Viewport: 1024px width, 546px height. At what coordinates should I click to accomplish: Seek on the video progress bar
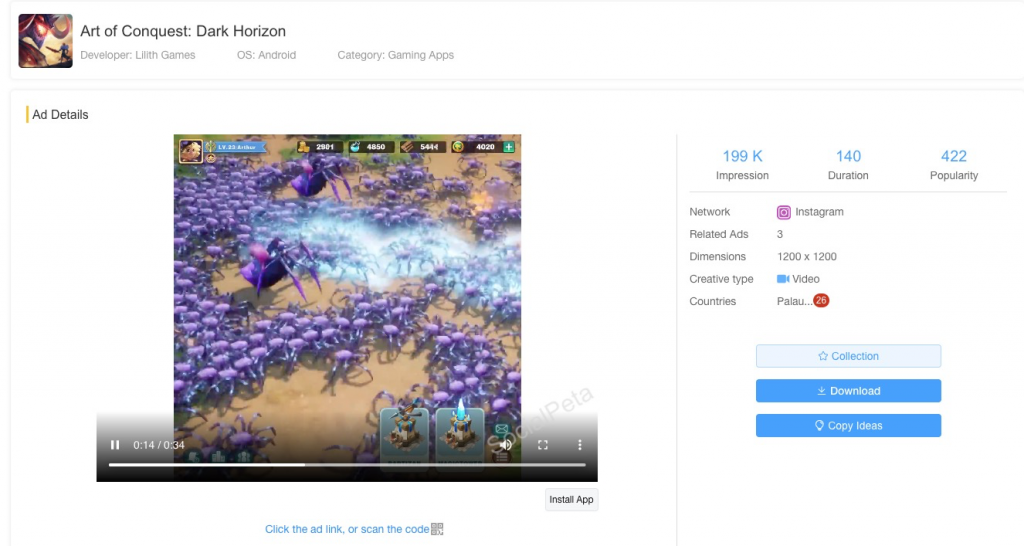pyautogui.click(x=347, y=465)
